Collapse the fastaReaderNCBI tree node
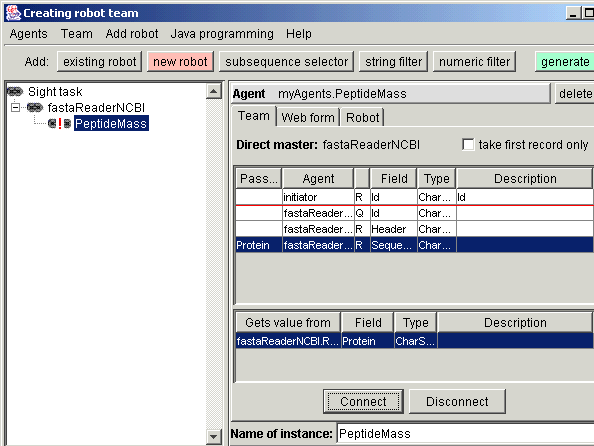Screen dimensions: 594x446 (16, 108)
